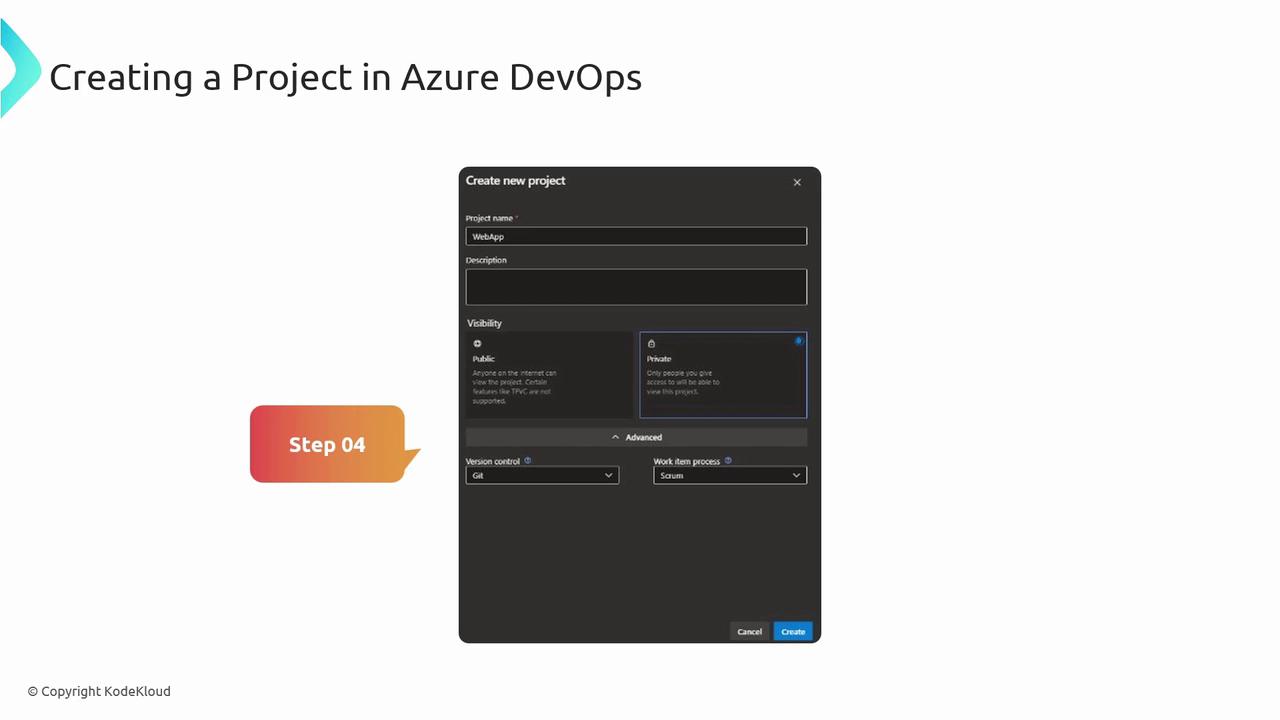Close the Create new project dialog
Screen dimensions: 1280x720
coord(797,182)
